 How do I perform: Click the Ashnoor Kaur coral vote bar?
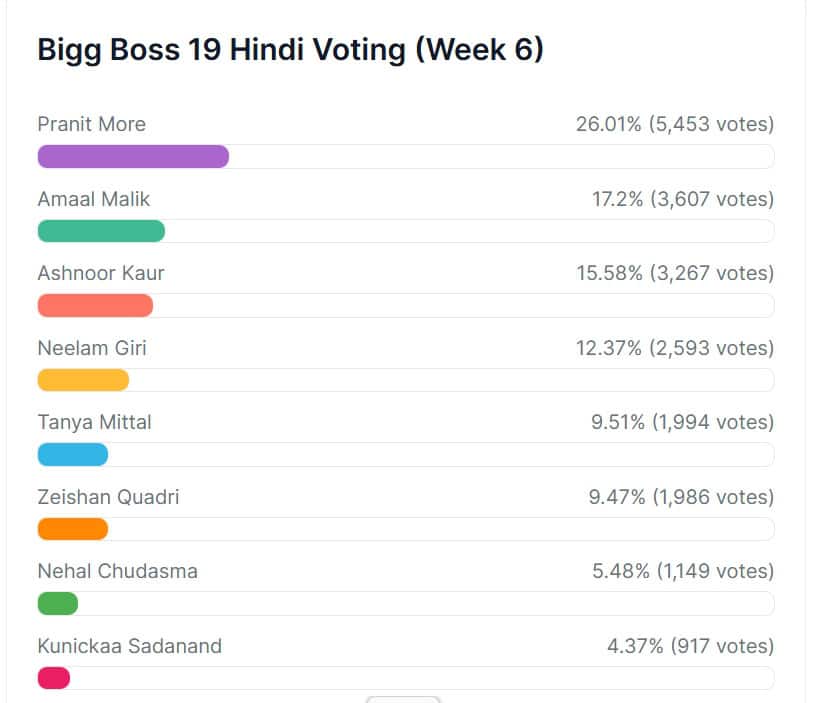click(95, 305)
